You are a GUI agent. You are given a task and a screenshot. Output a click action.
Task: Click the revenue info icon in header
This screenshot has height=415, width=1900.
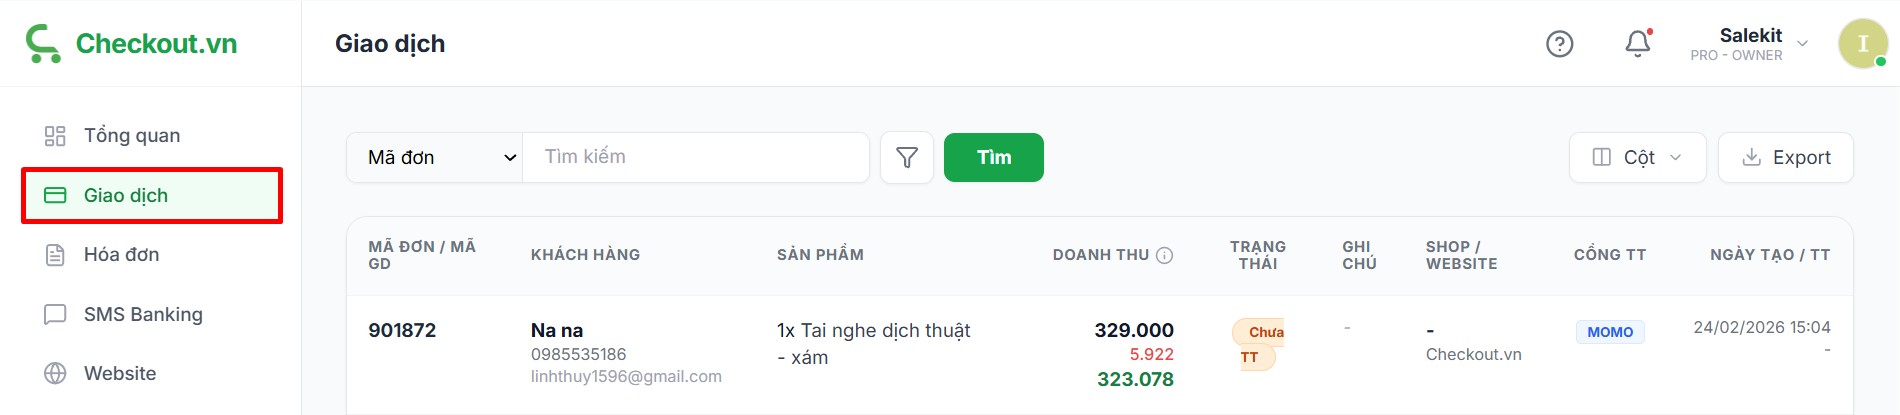tap(1164, 256)
